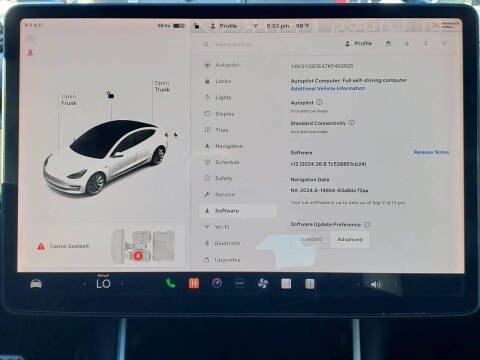
Task: Select Standard update preference
Action: 311,239
